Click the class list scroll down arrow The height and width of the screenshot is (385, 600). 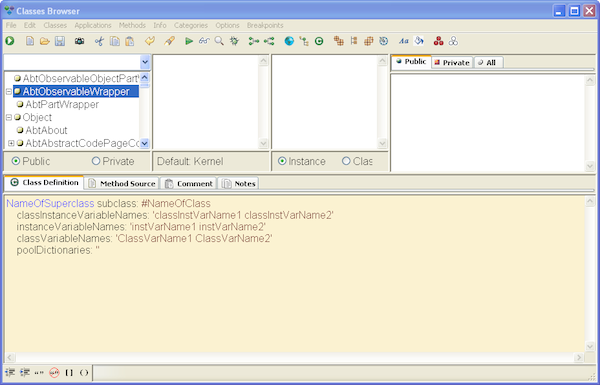[144, 144]
